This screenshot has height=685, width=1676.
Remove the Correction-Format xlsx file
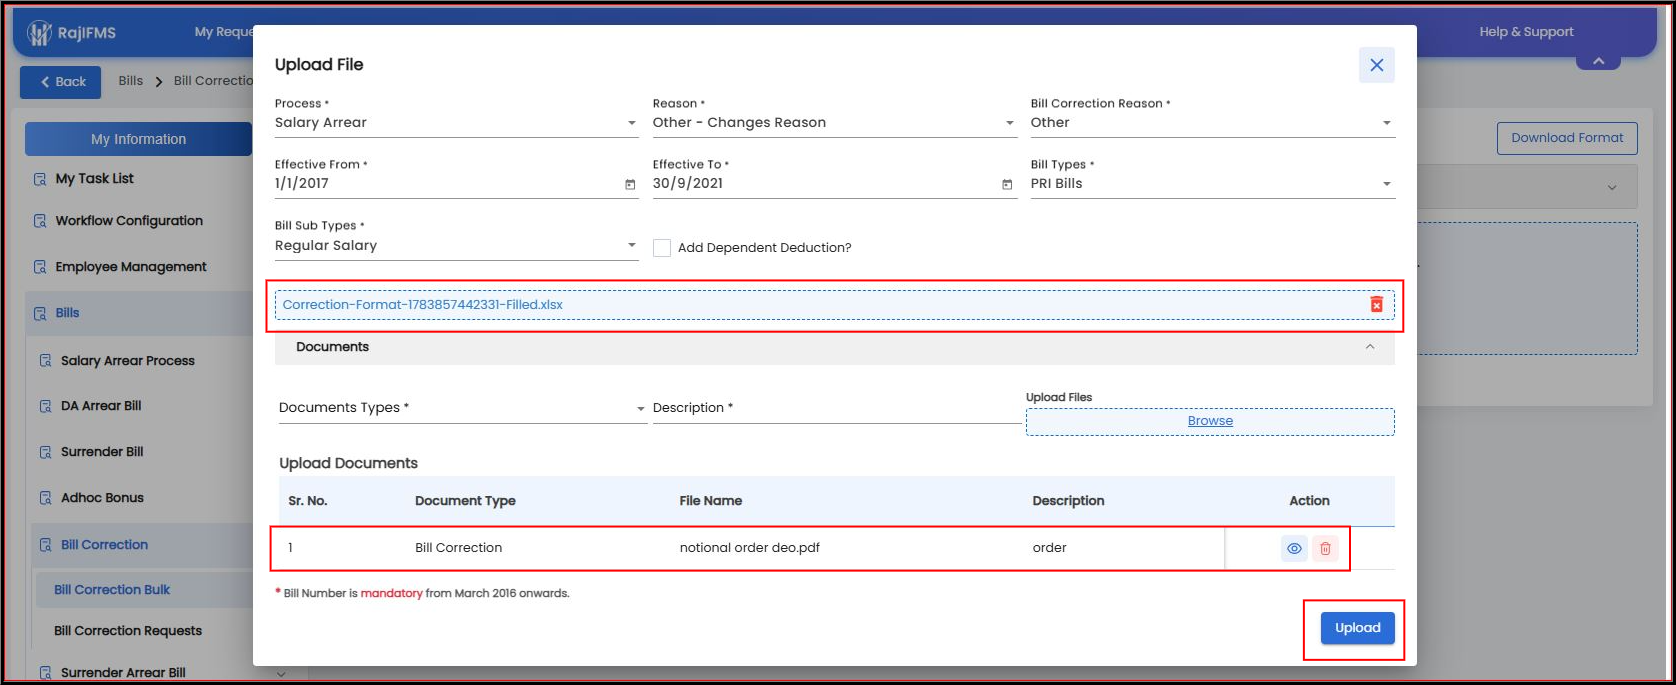(x=1376, y=305)
